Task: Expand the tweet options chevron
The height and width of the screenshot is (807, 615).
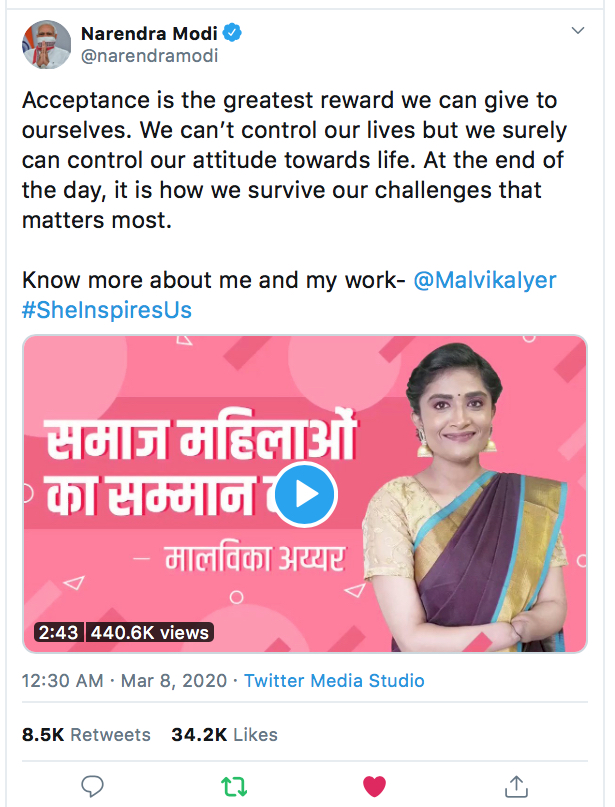Action: coord(577,32)
